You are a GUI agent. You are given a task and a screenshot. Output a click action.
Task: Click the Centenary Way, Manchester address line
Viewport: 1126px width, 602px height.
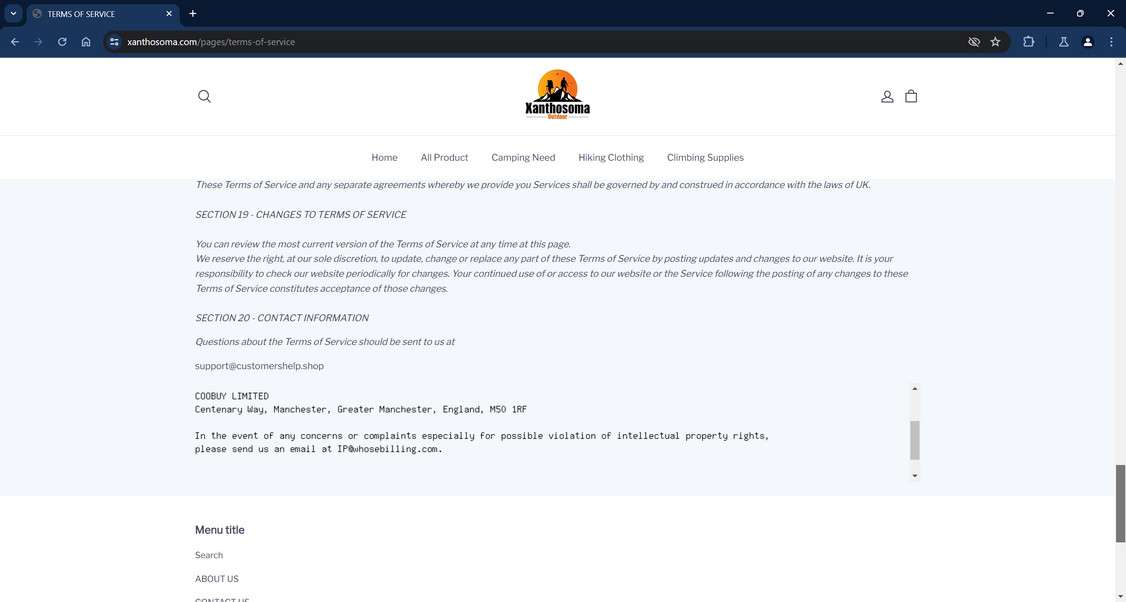[x=360, y=409]
